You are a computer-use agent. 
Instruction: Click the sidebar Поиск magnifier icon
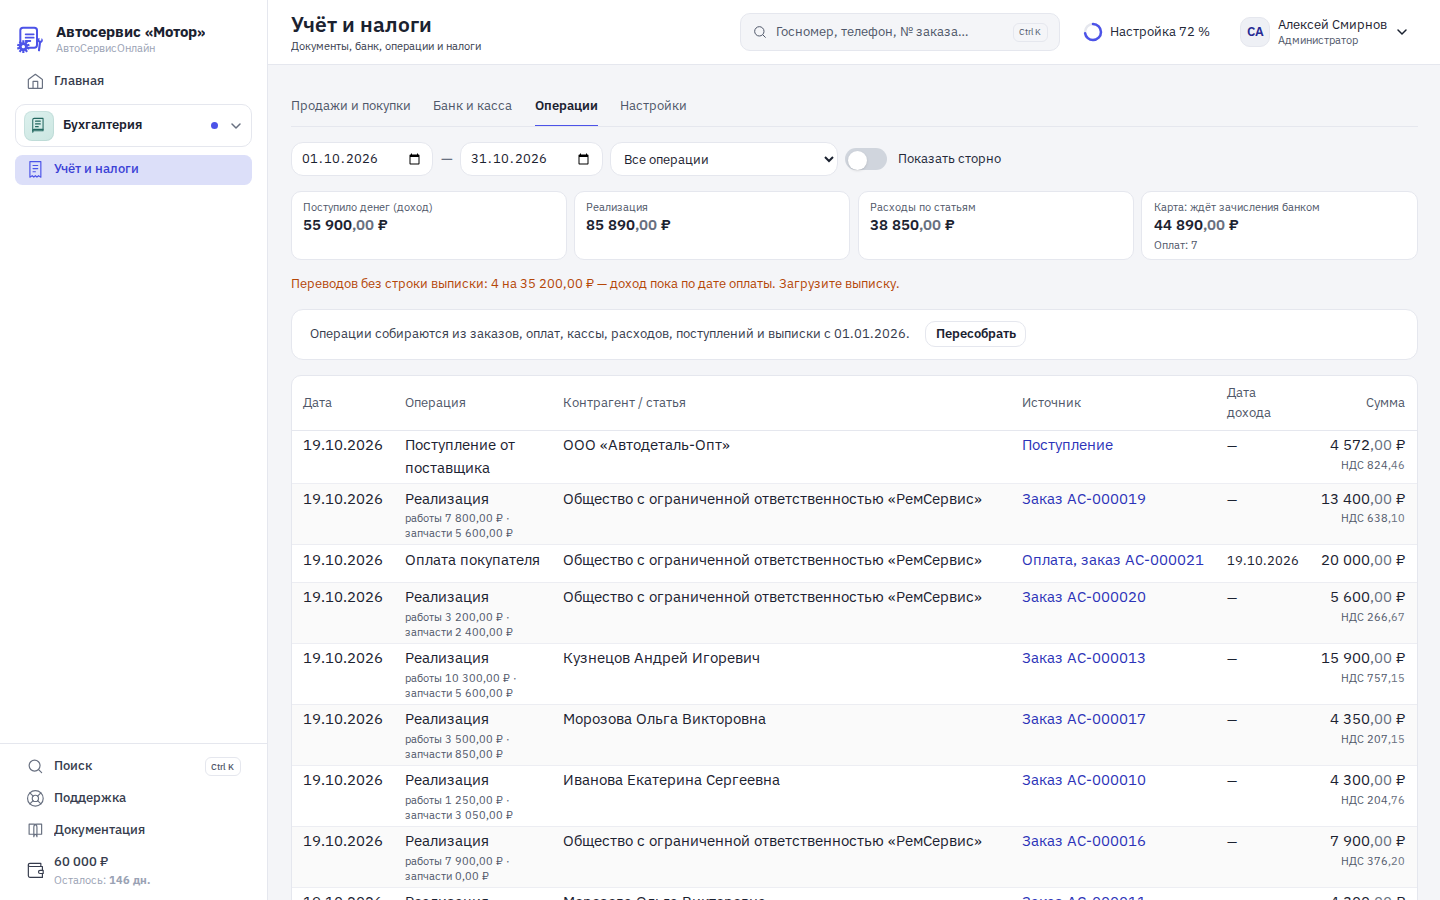(x=35, y=766)
